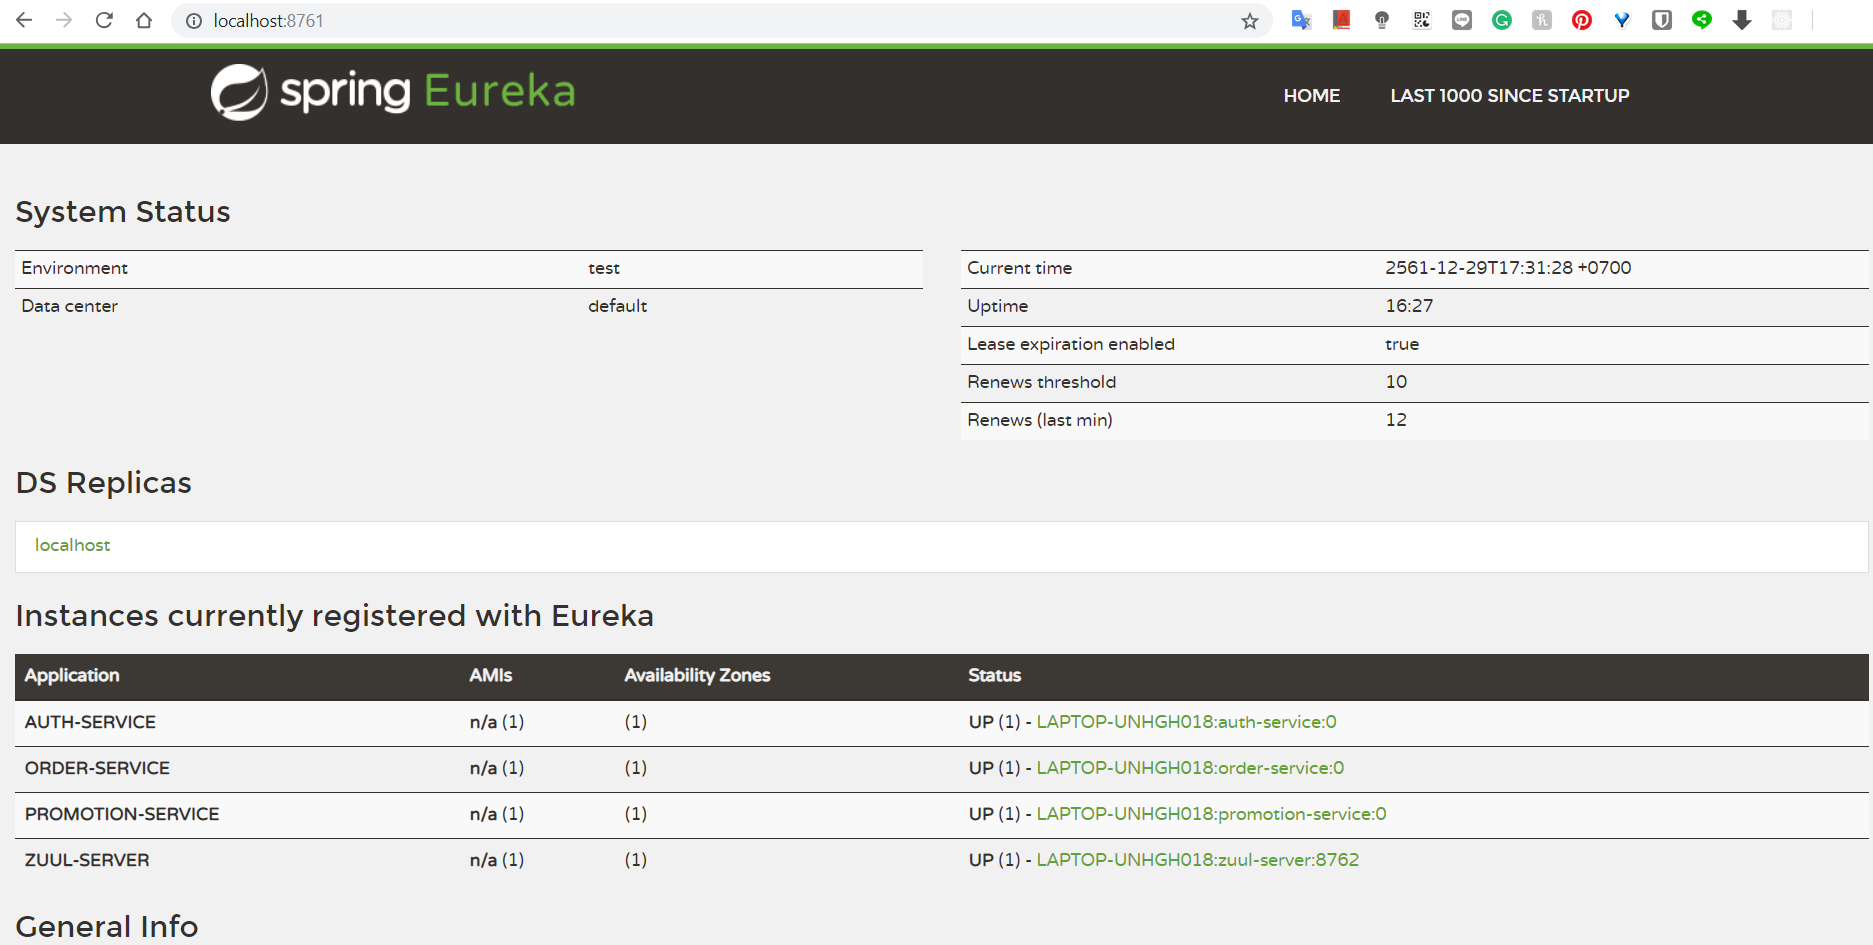Open the QR code extension
1873x945 pixels.
coord(1422,20)
